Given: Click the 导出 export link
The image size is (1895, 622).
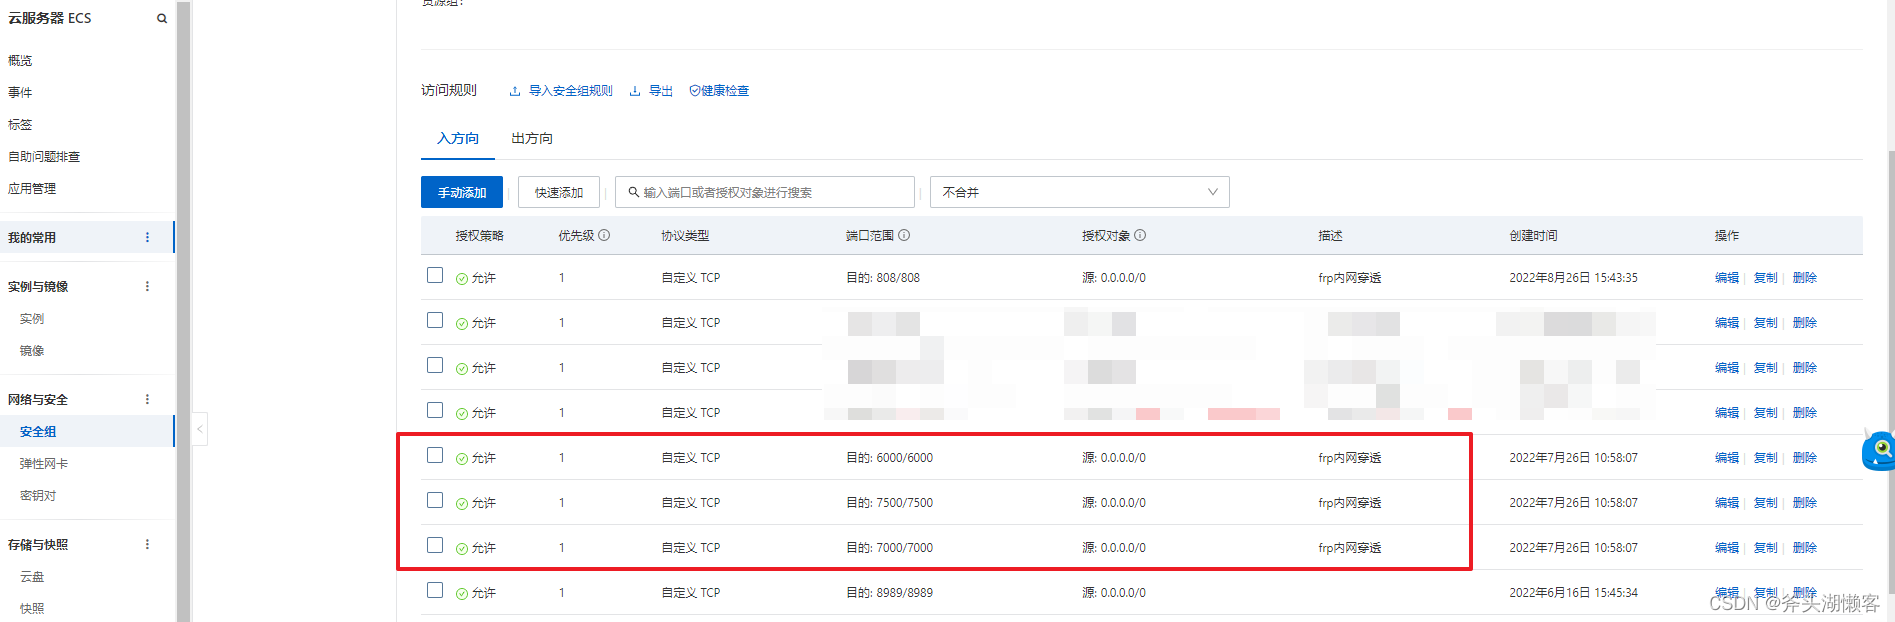Looking at the screenshot, I should coord(651,91).
